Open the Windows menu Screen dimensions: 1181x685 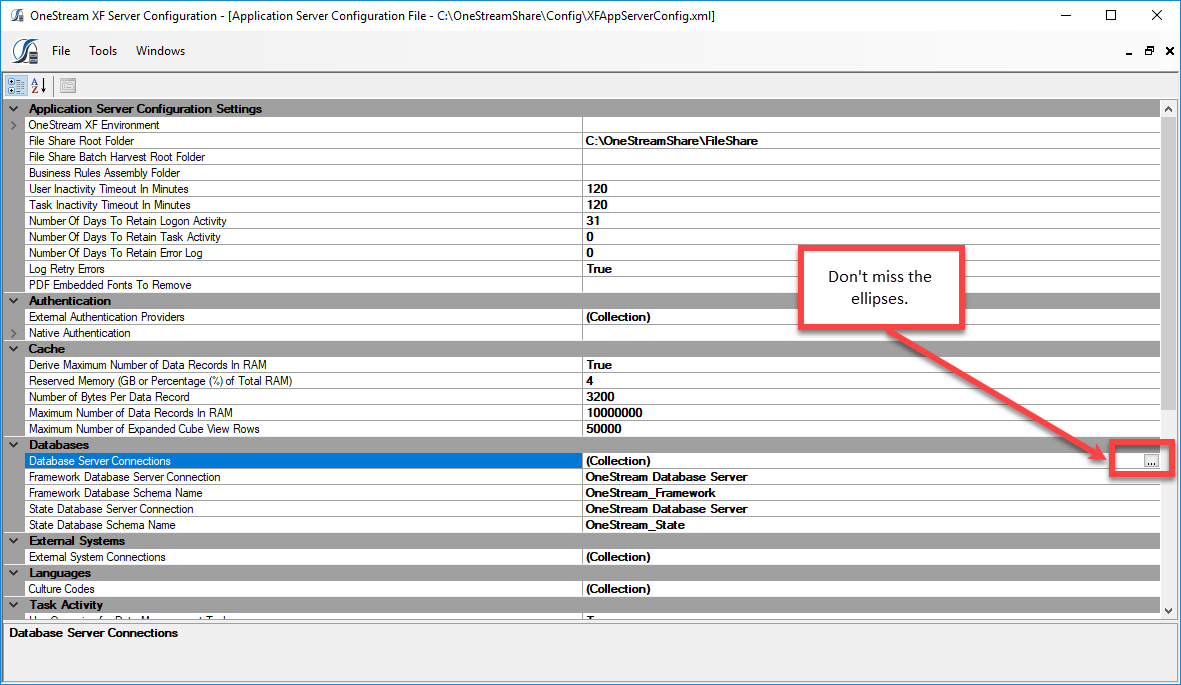click(160, 51)
